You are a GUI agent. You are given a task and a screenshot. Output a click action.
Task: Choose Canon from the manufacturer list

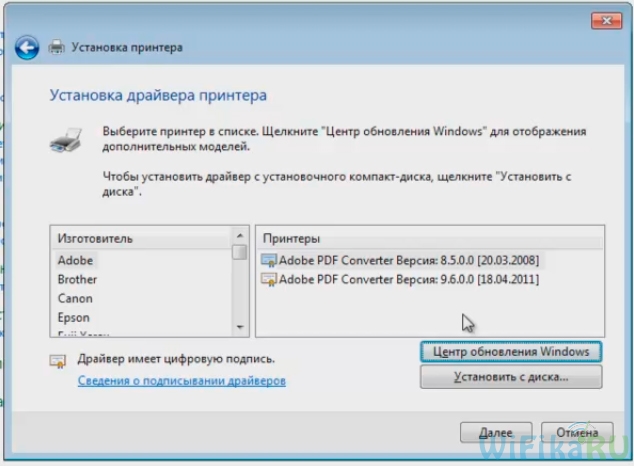tap(75, 299)
